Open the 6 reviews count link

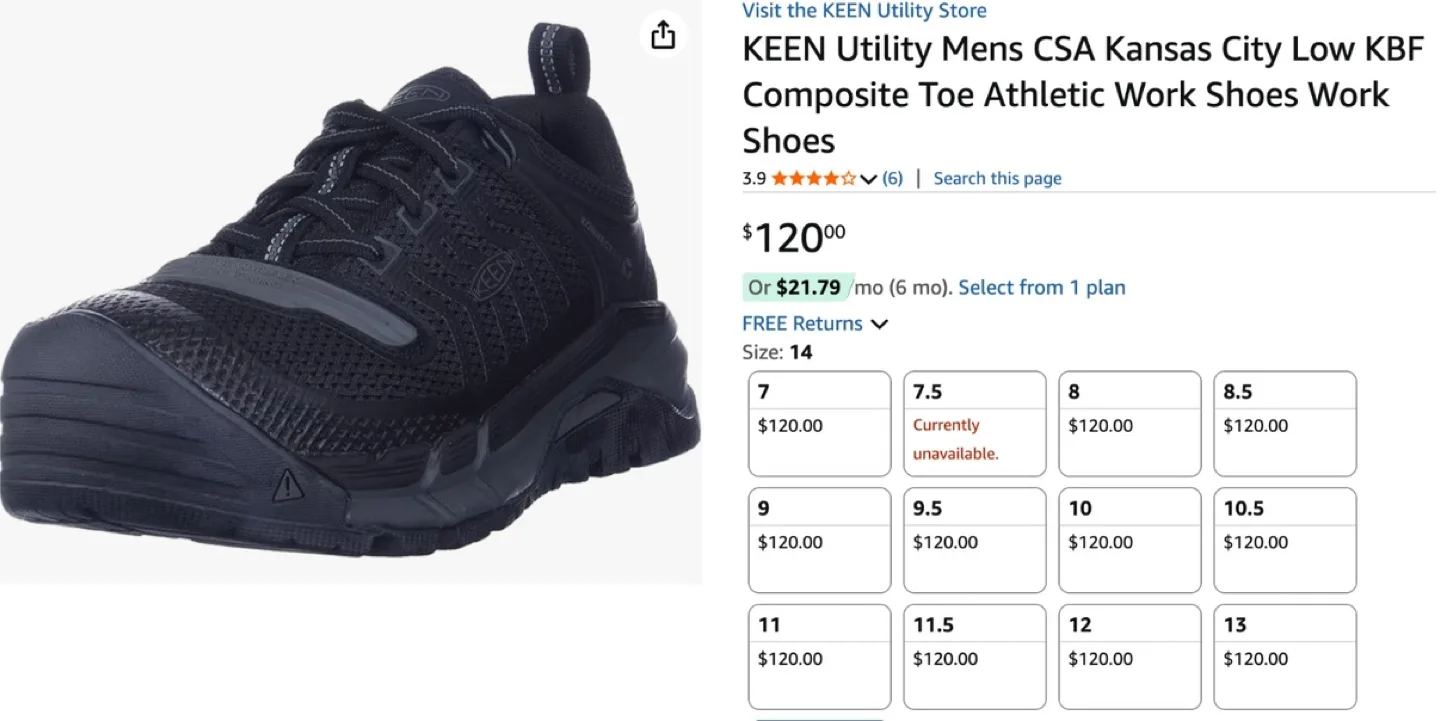point(892,179)
